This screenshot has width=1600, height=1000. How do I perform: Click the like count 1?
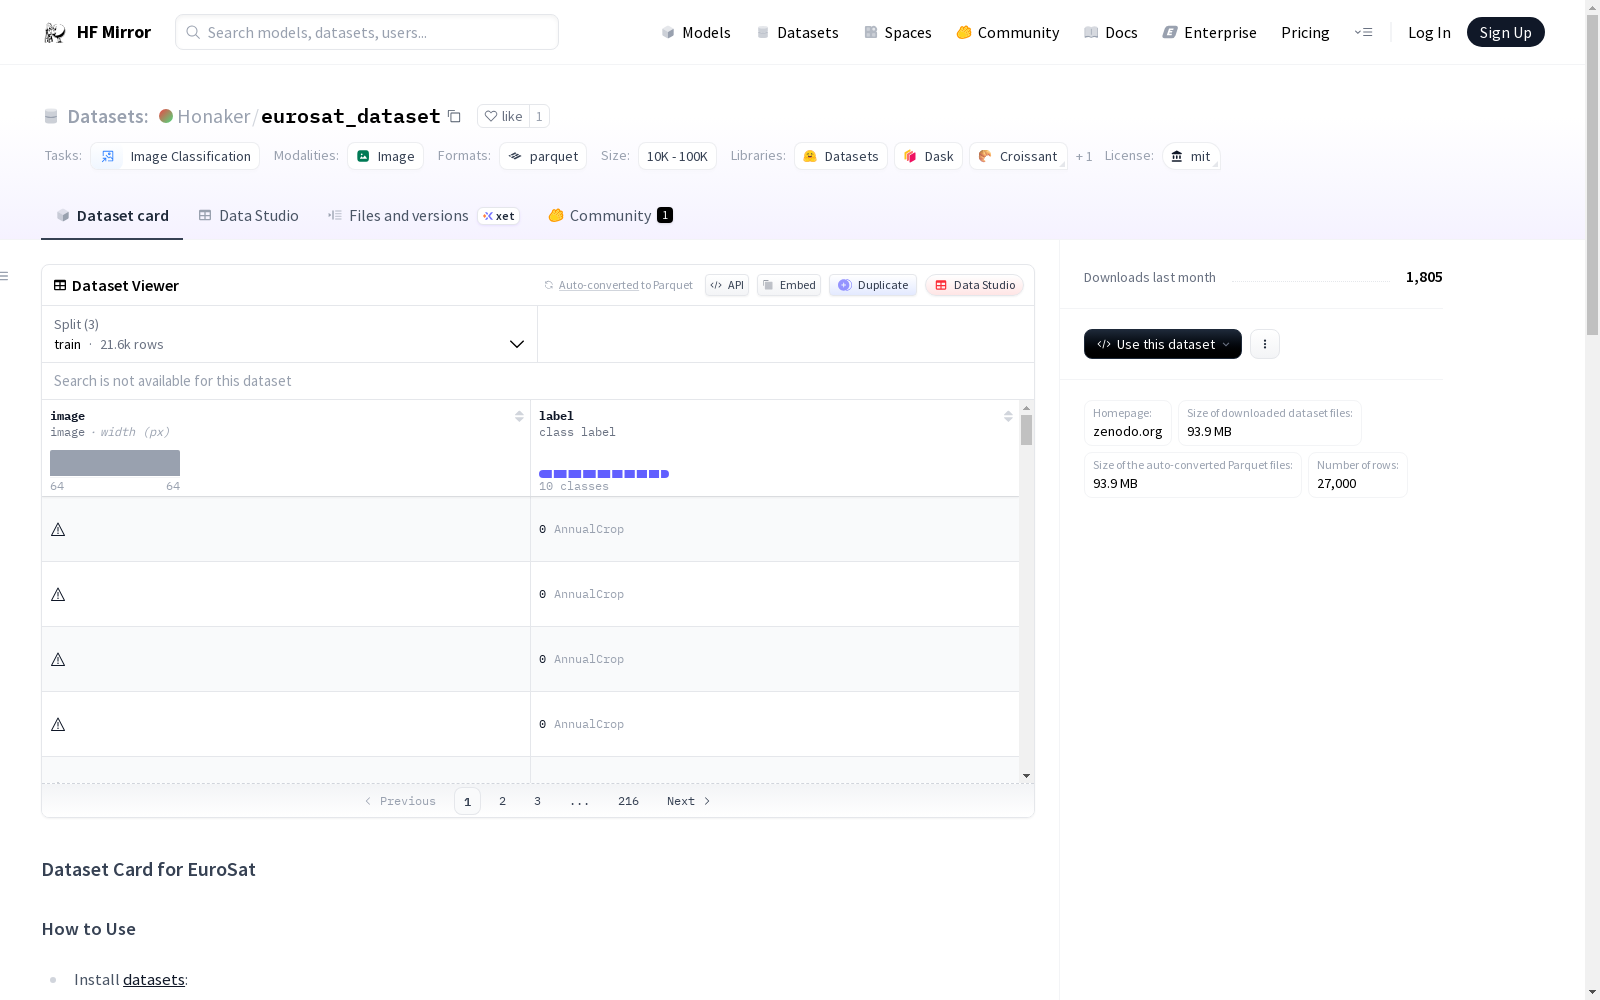tap(539, 116)
